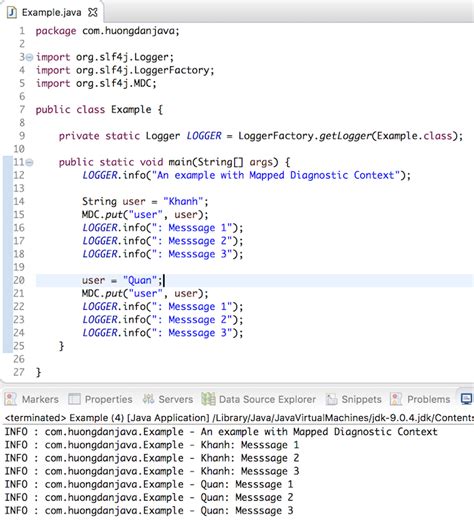Click 'Messsage 3' string on line 24
The width and height of the screenshot is (474, 521).
pos(195,333)
